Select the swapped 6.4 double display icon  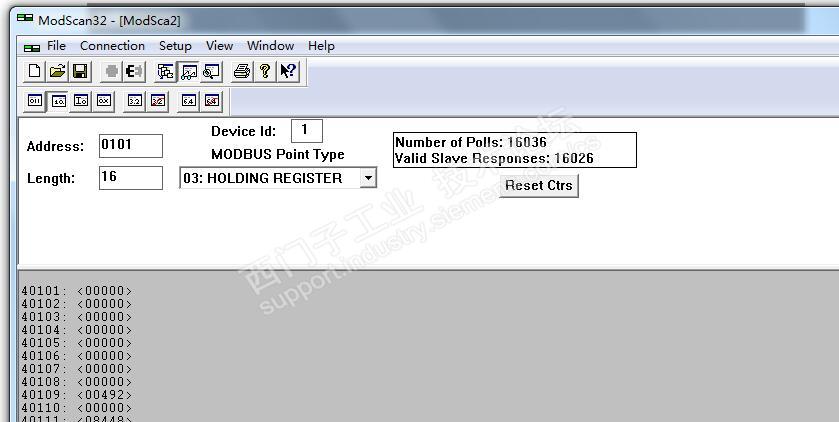tap(212, 101)
